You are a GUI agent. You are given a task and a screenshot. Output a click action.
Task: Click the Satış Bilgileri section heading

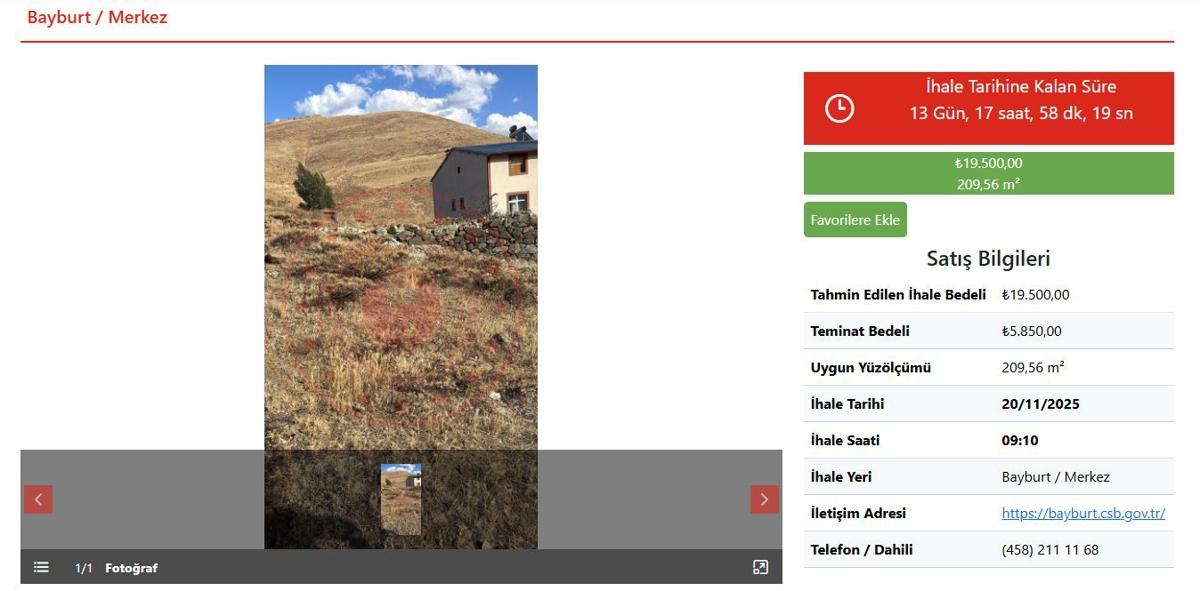tap(988, 258)
